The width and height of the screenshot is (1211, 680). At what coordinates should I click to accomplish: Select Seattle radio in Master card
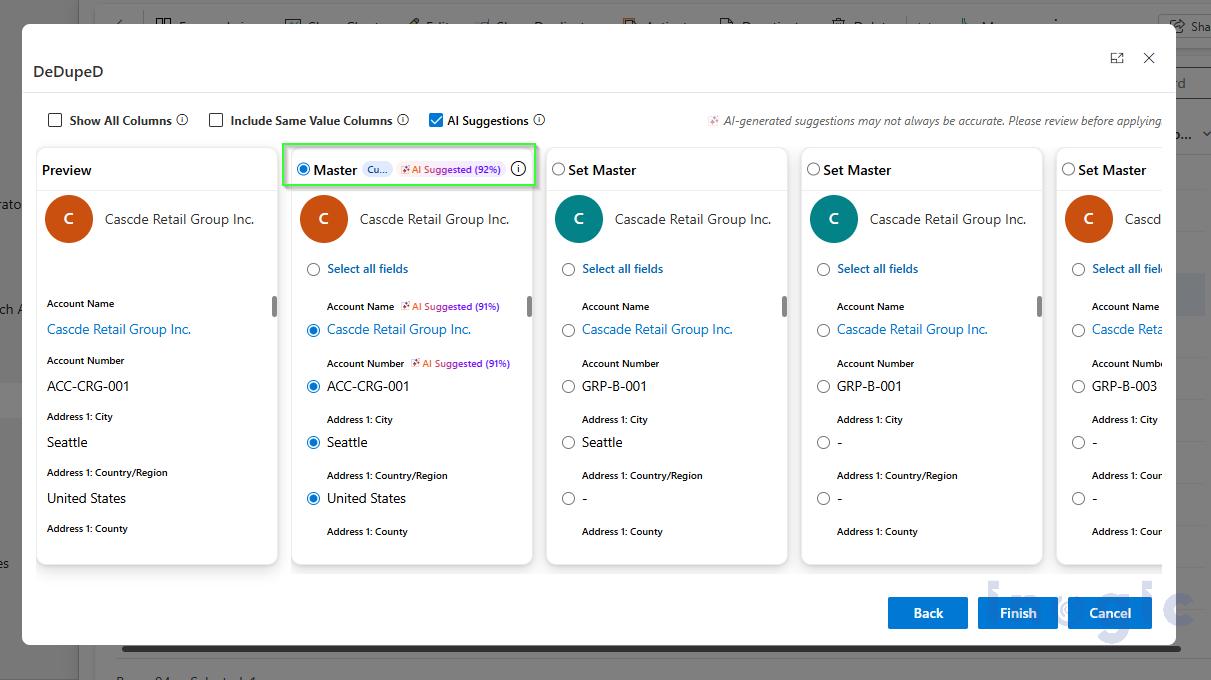tap(314, 442)
